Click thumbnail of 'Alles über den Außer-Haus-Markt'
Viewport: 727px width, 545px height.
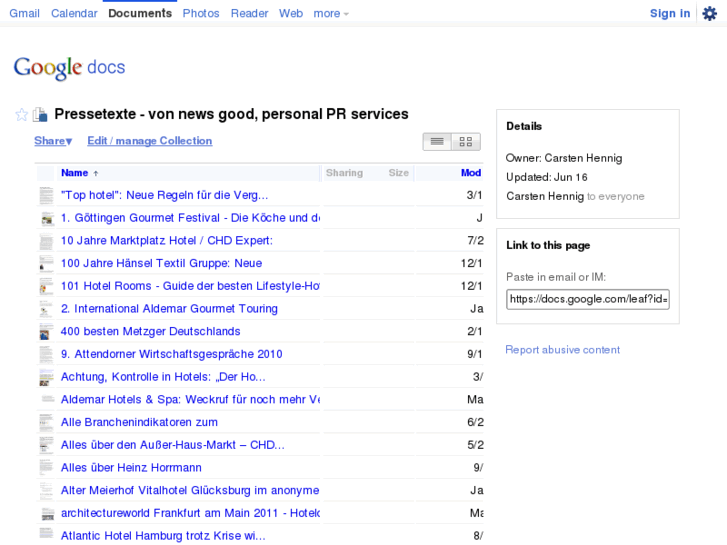point(46,445)
